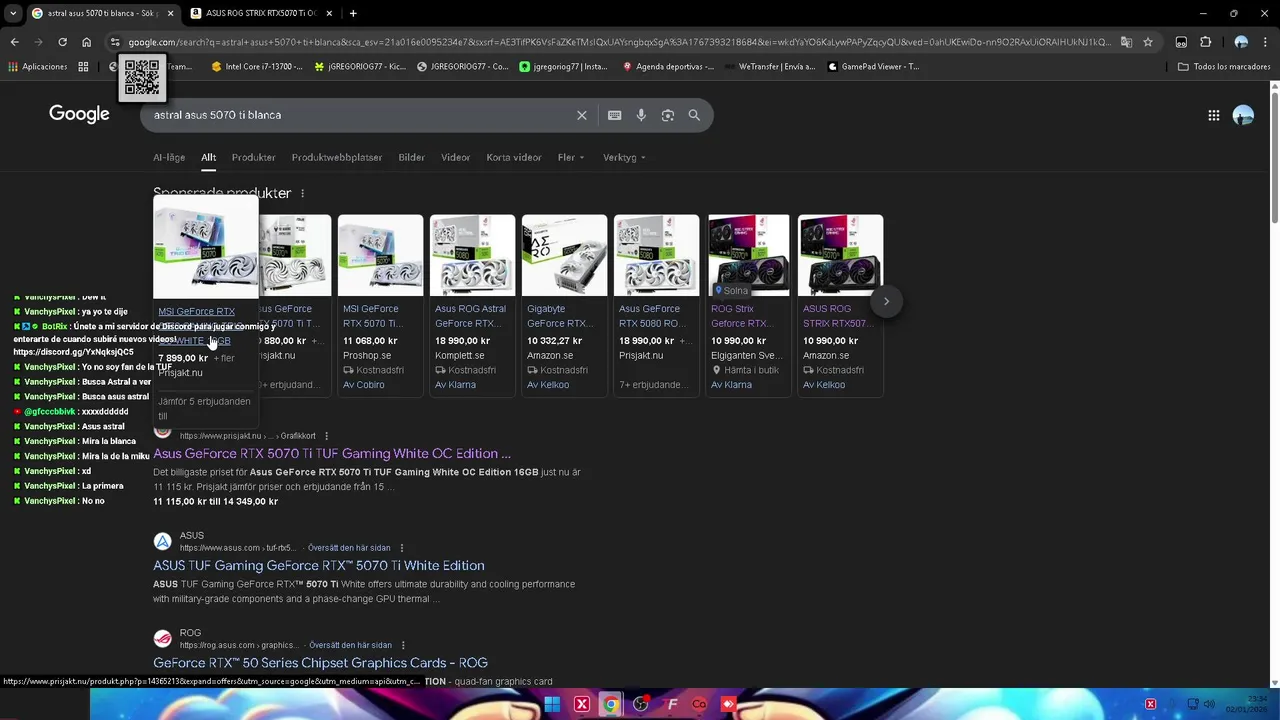Screen dimensions: 1280x720
Task: Open more options for prisjakt.nu result
Action: pyautogui.click(x=327, y=436)
